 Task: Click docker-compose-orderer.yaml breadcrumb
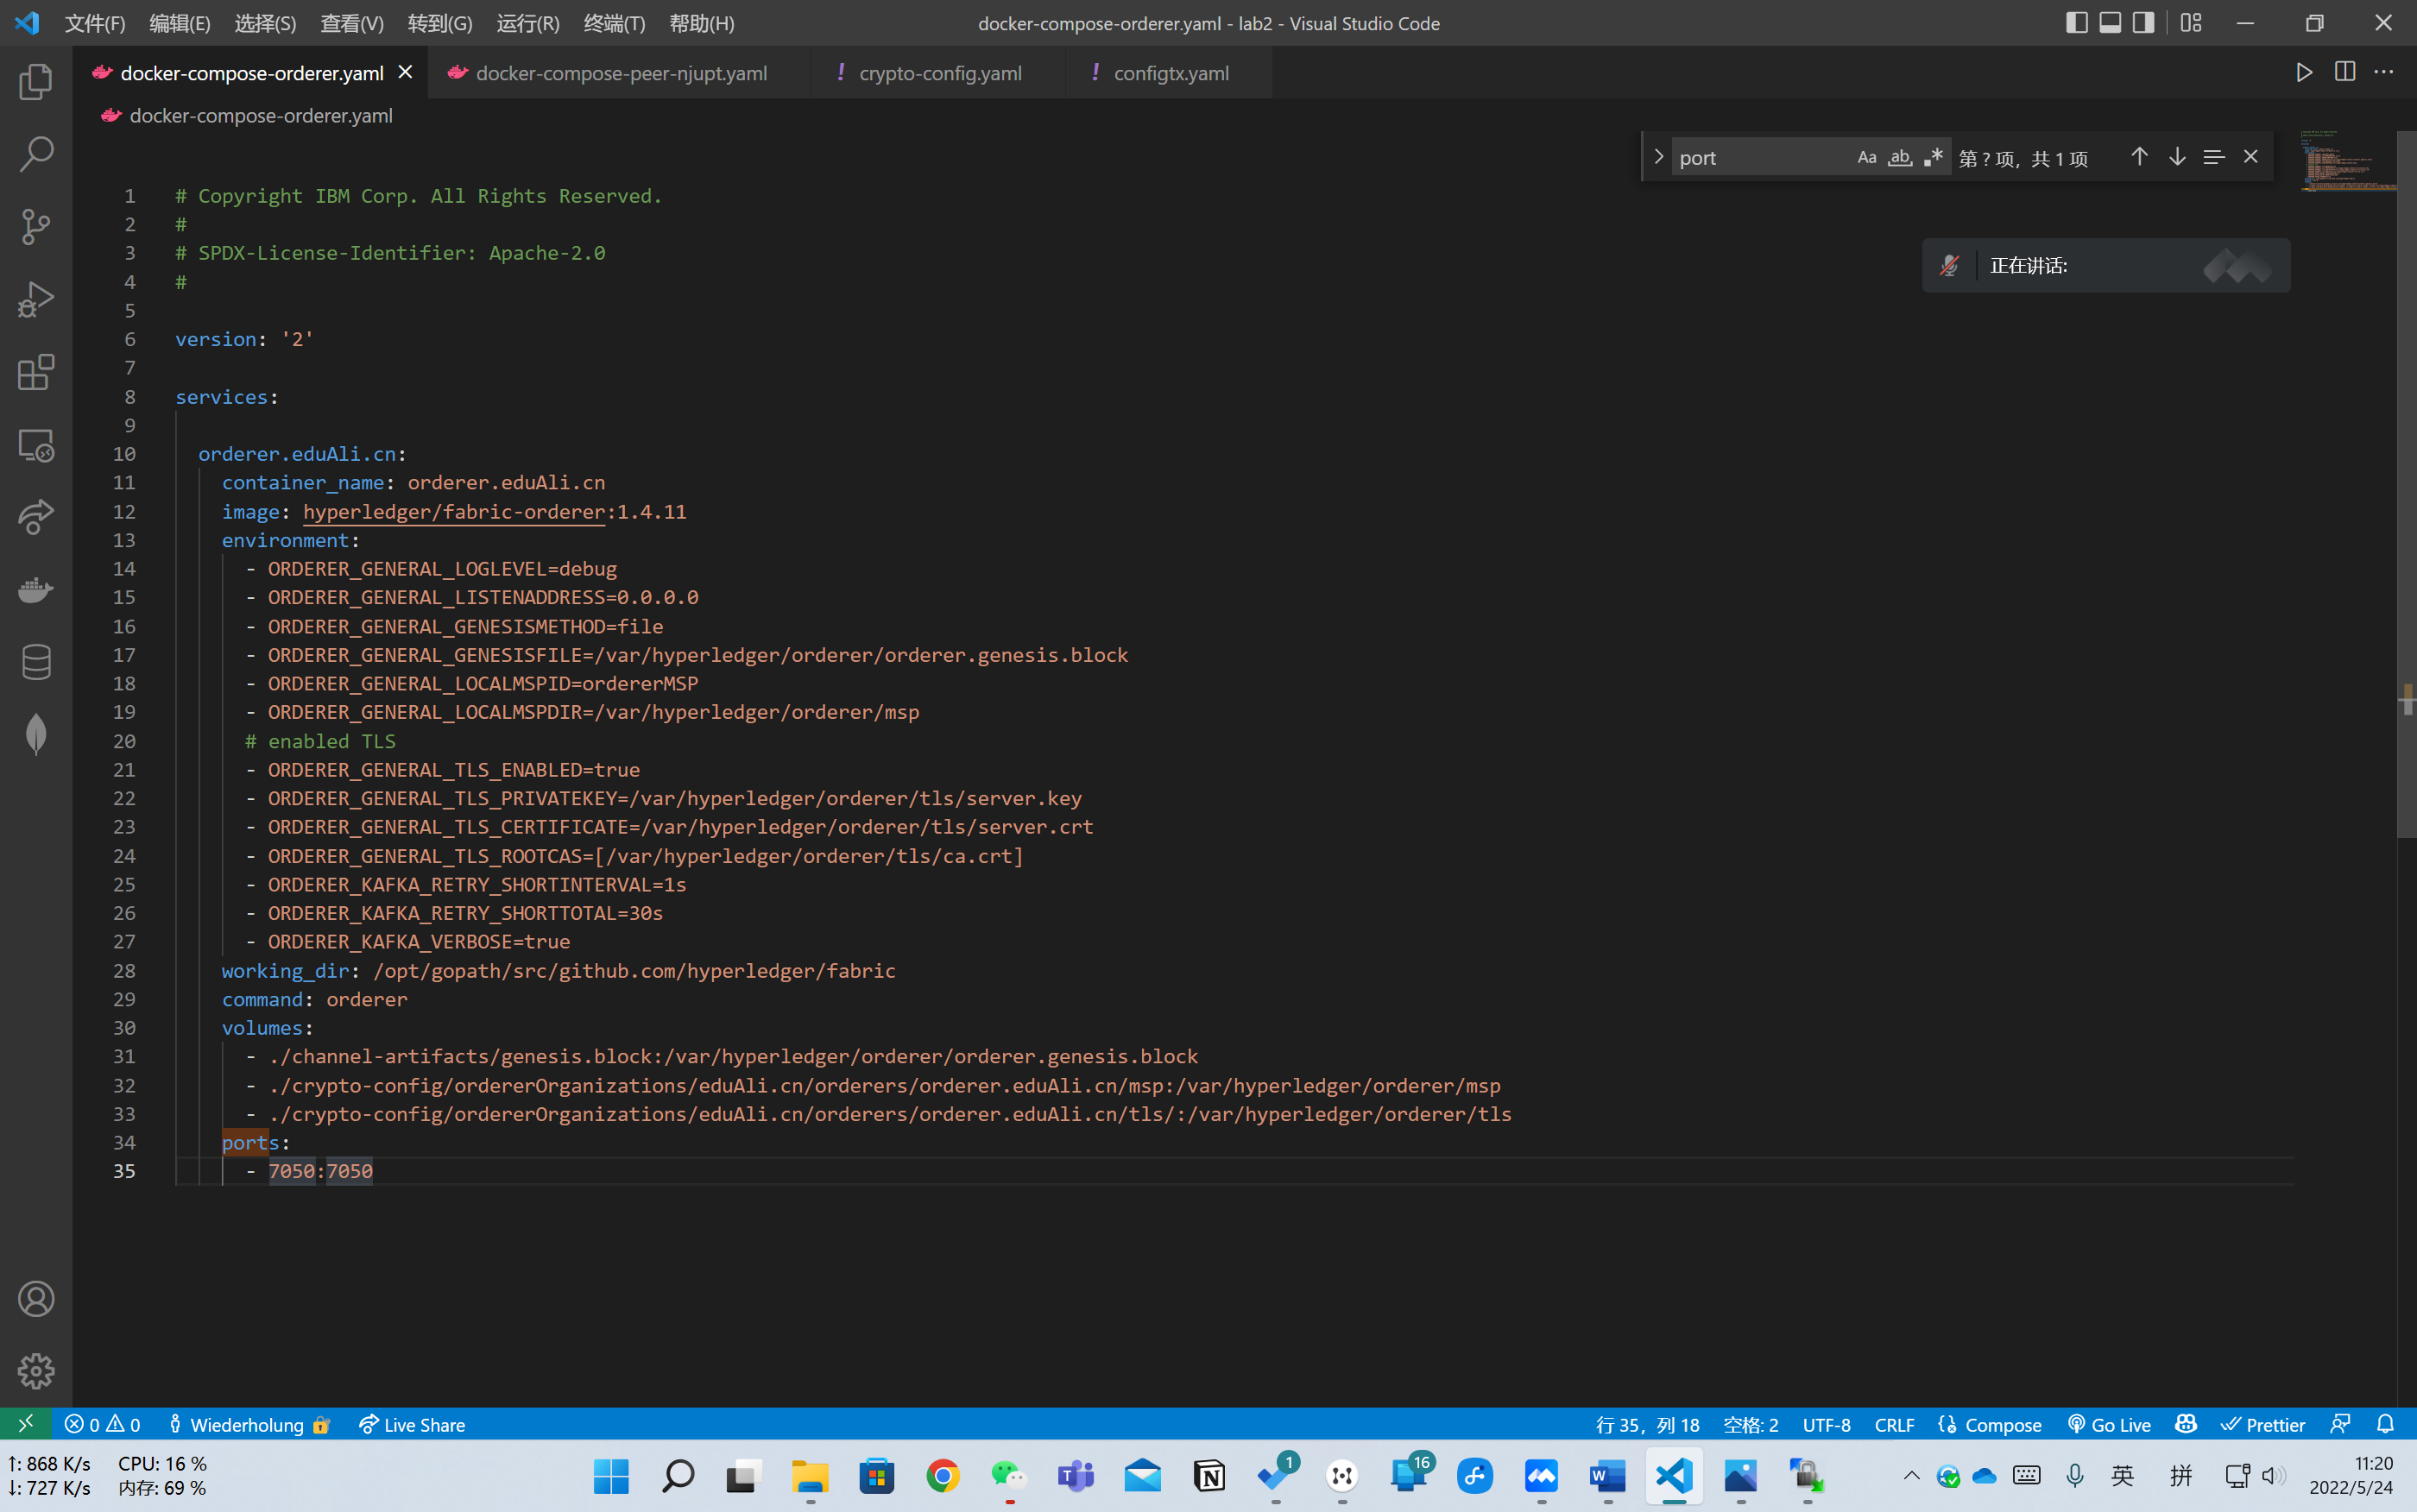click(260, 116)
